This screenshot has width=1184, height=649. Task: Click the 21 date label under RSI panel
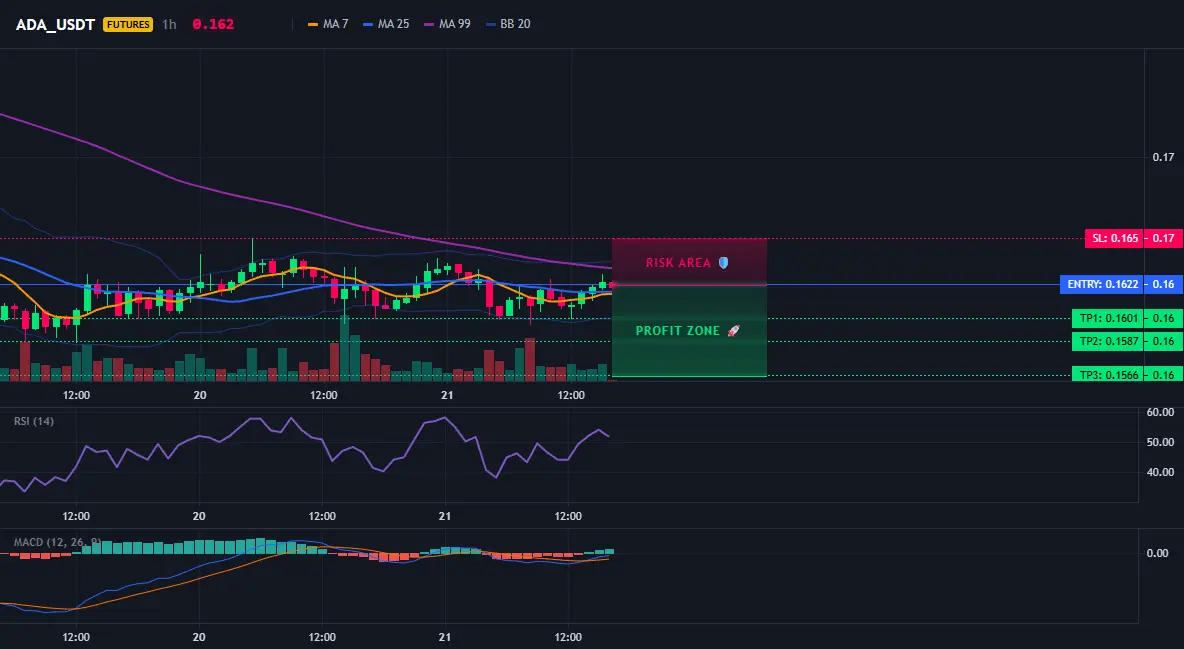point(445,516)
